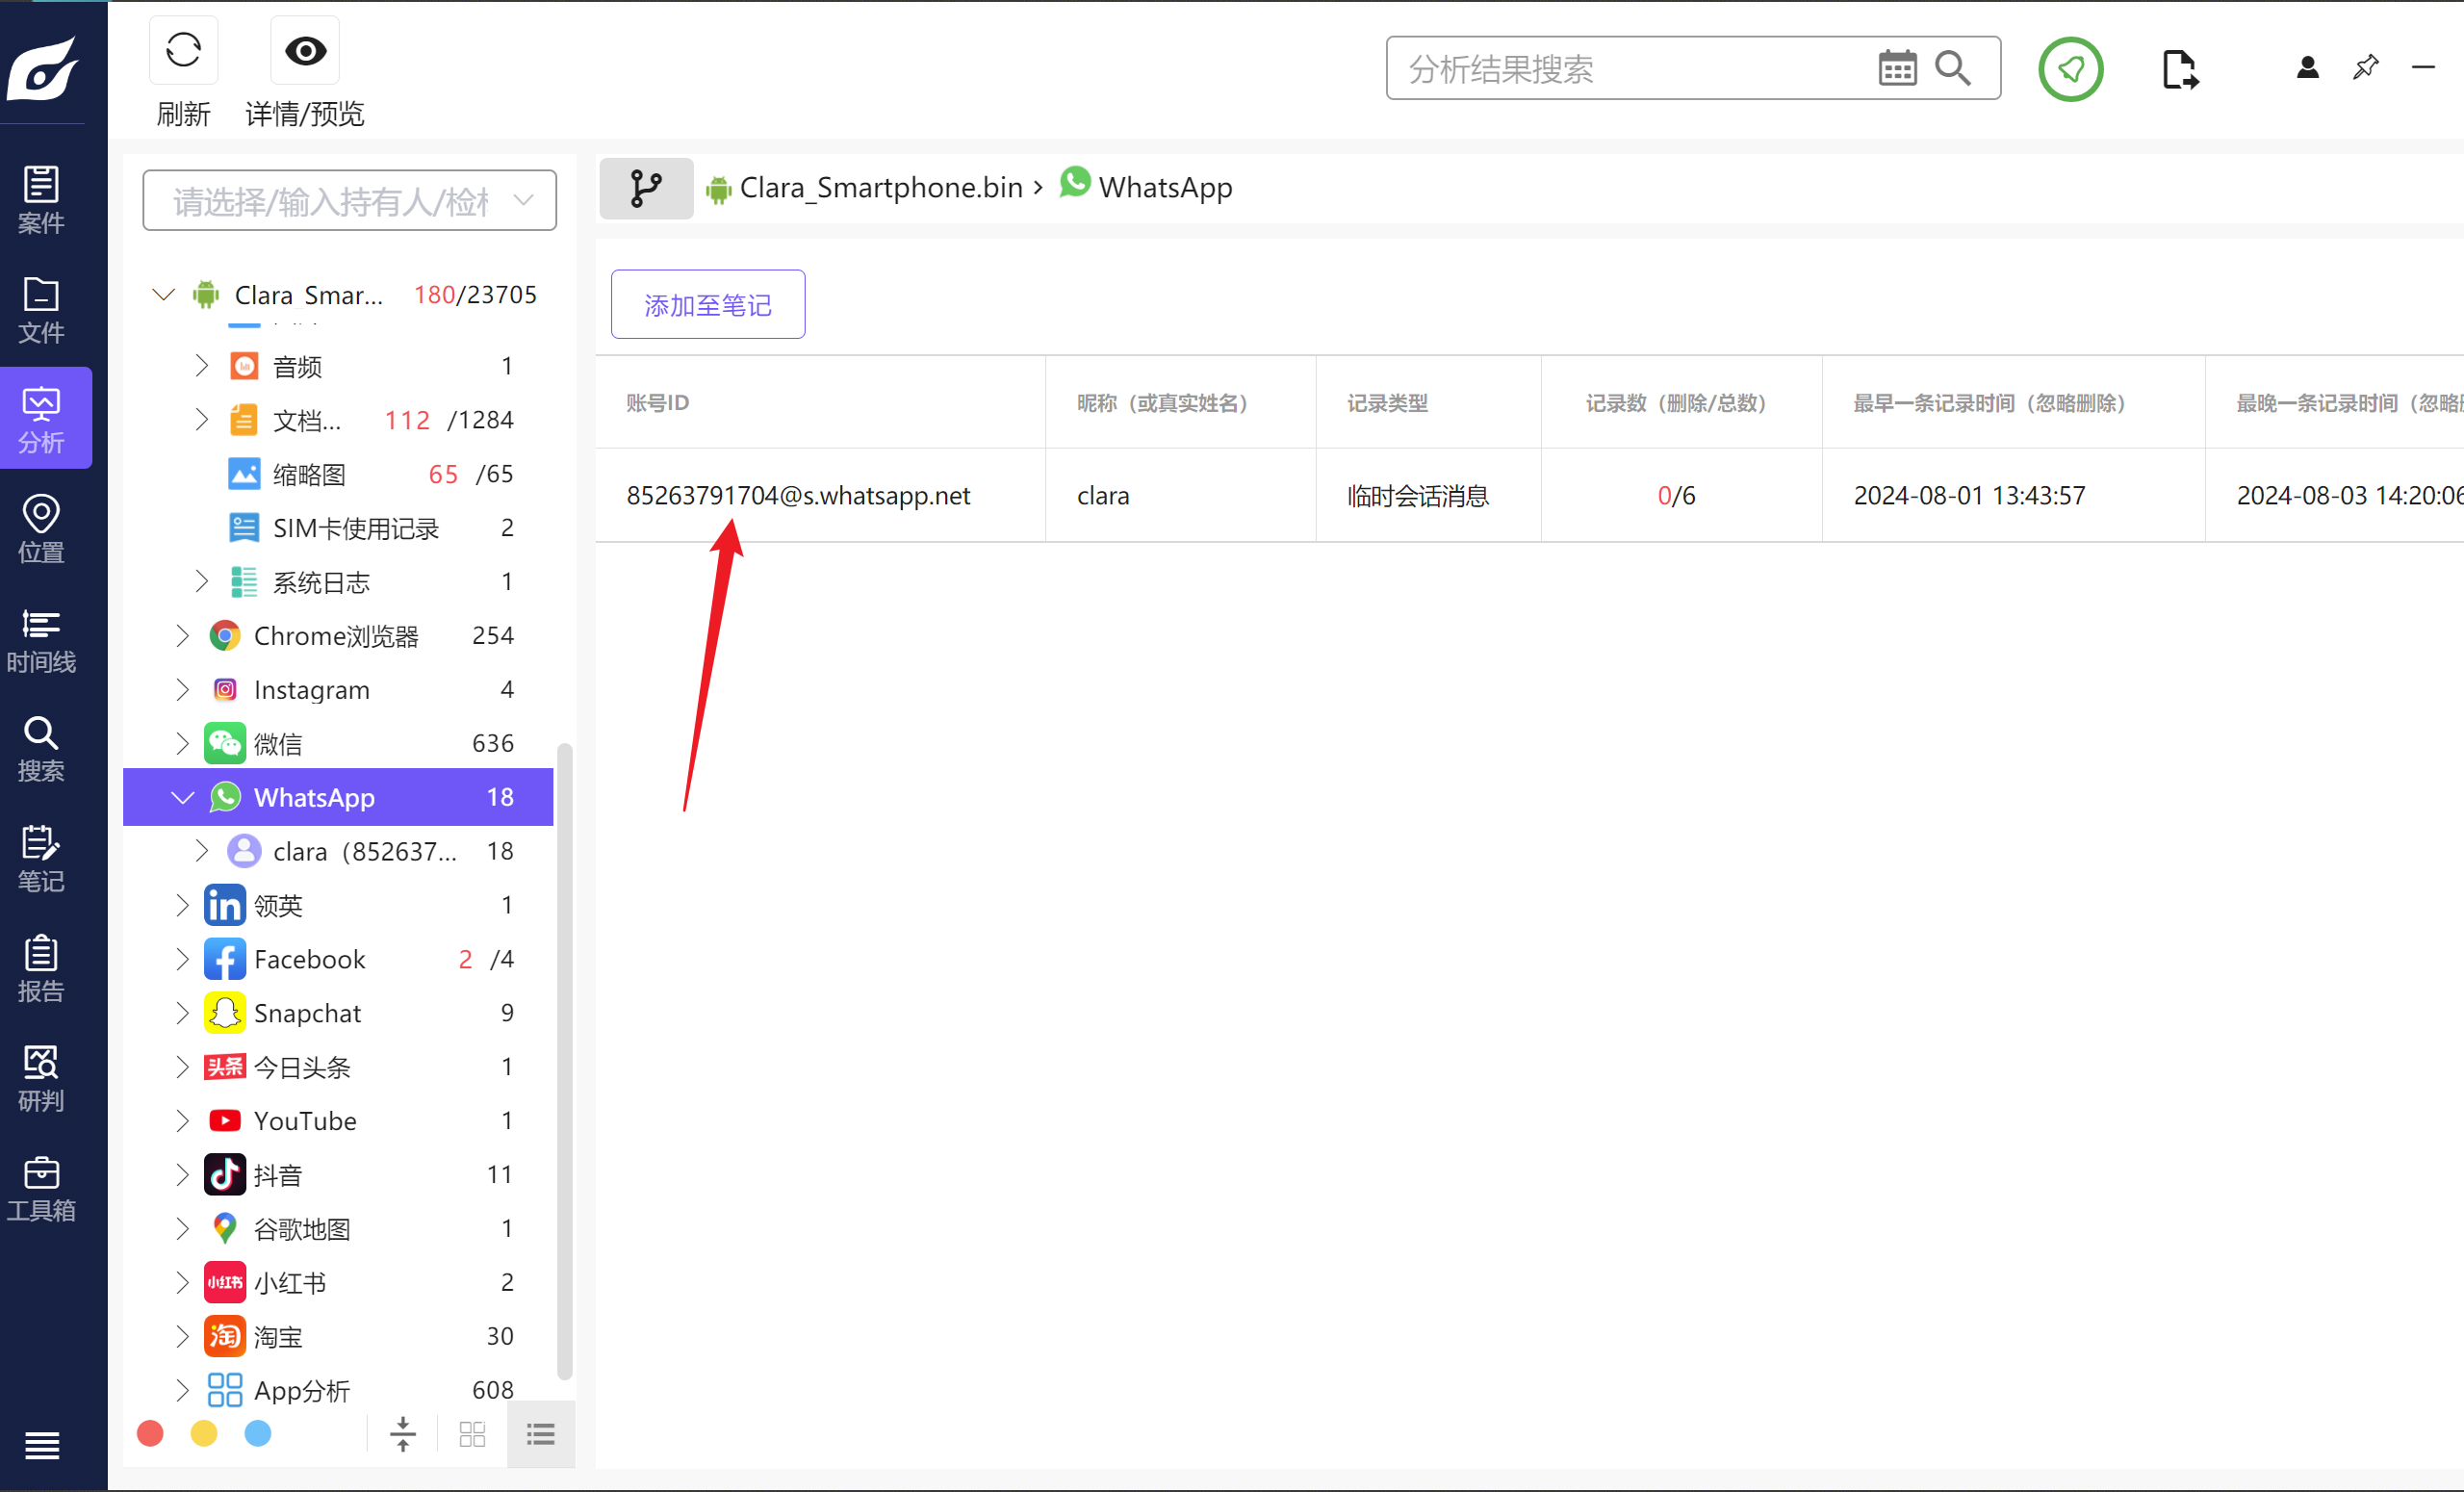Open the Timeline section in sidebar
Image resolution: width=2464 pixels, height=1492 pixels.
click(x=41, y=640)
